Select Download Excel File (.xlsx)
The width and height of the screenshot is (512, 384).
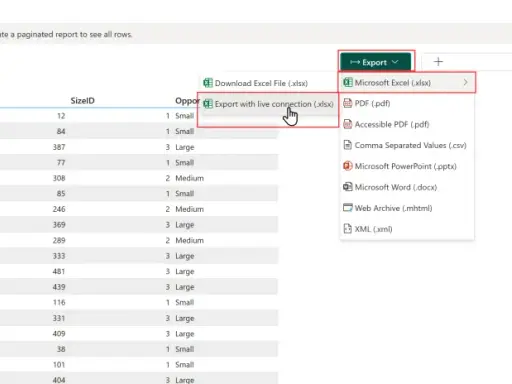coord(268,83)
